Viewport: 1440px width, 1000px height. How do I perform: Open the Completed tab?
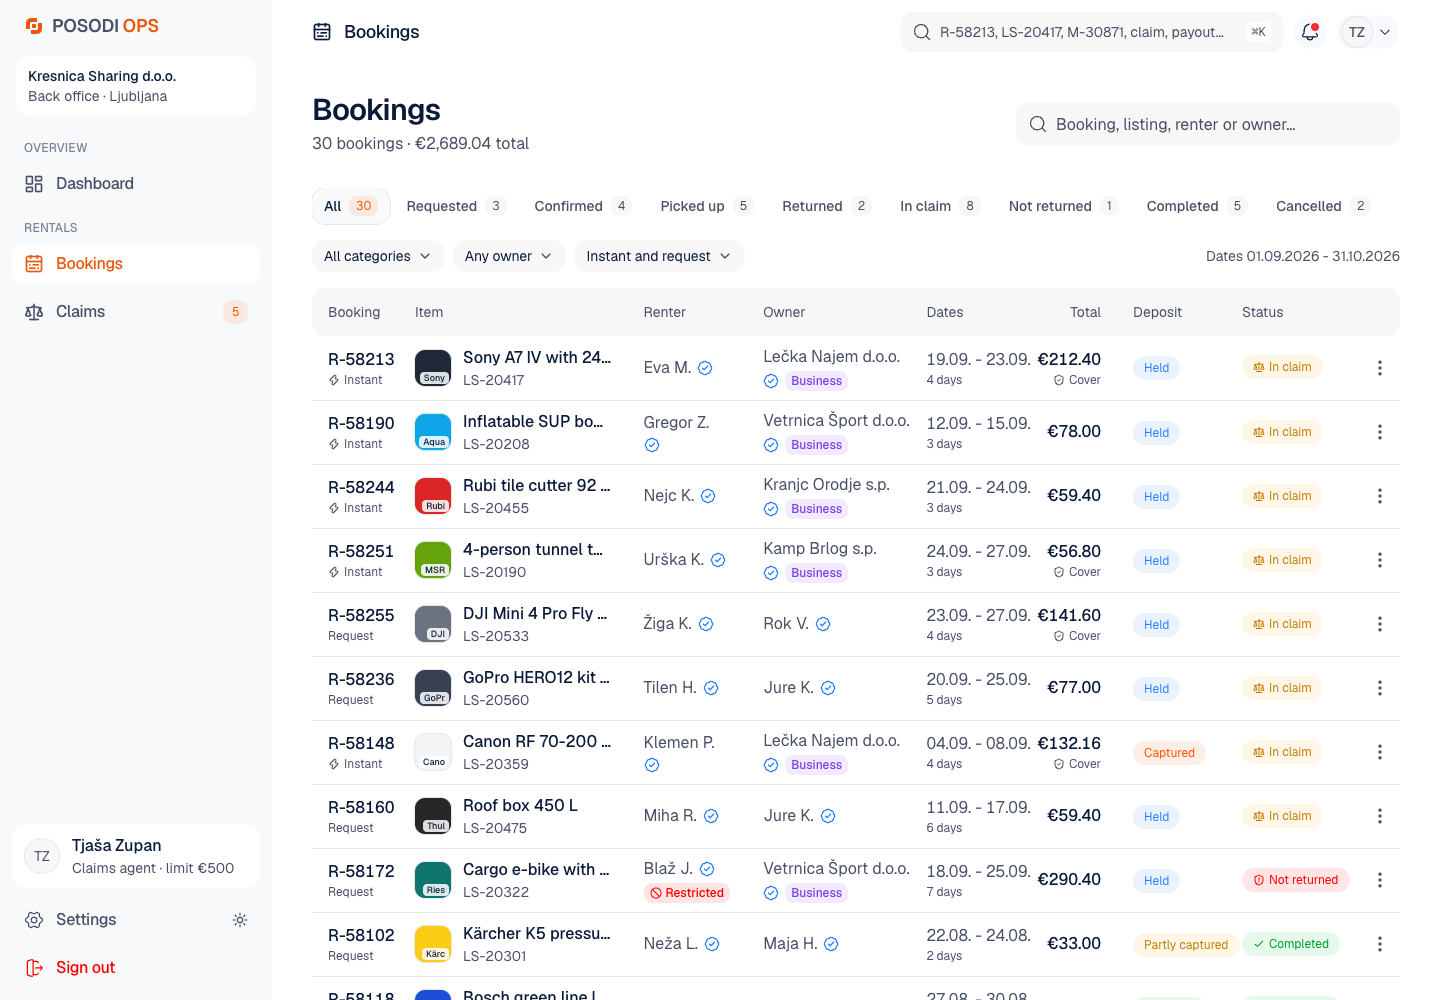[1196, 206]
